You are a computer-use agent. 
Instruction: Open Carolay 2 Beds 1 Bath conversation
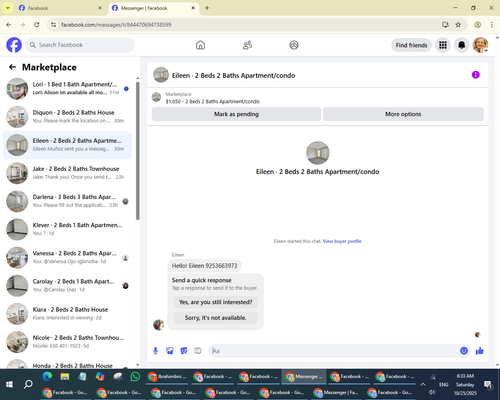(67, 286)
